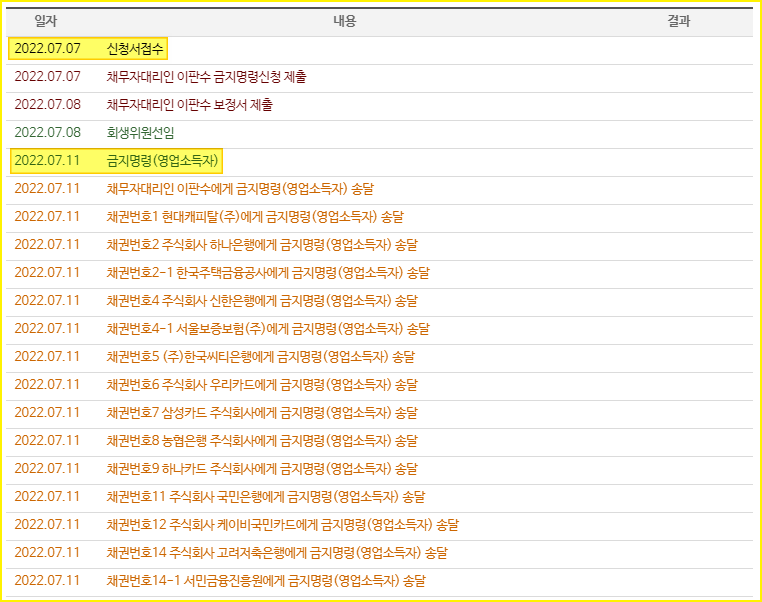Click the 결과 column header
The height and width of the screenshot is (602, 762).
pos(678,21)
